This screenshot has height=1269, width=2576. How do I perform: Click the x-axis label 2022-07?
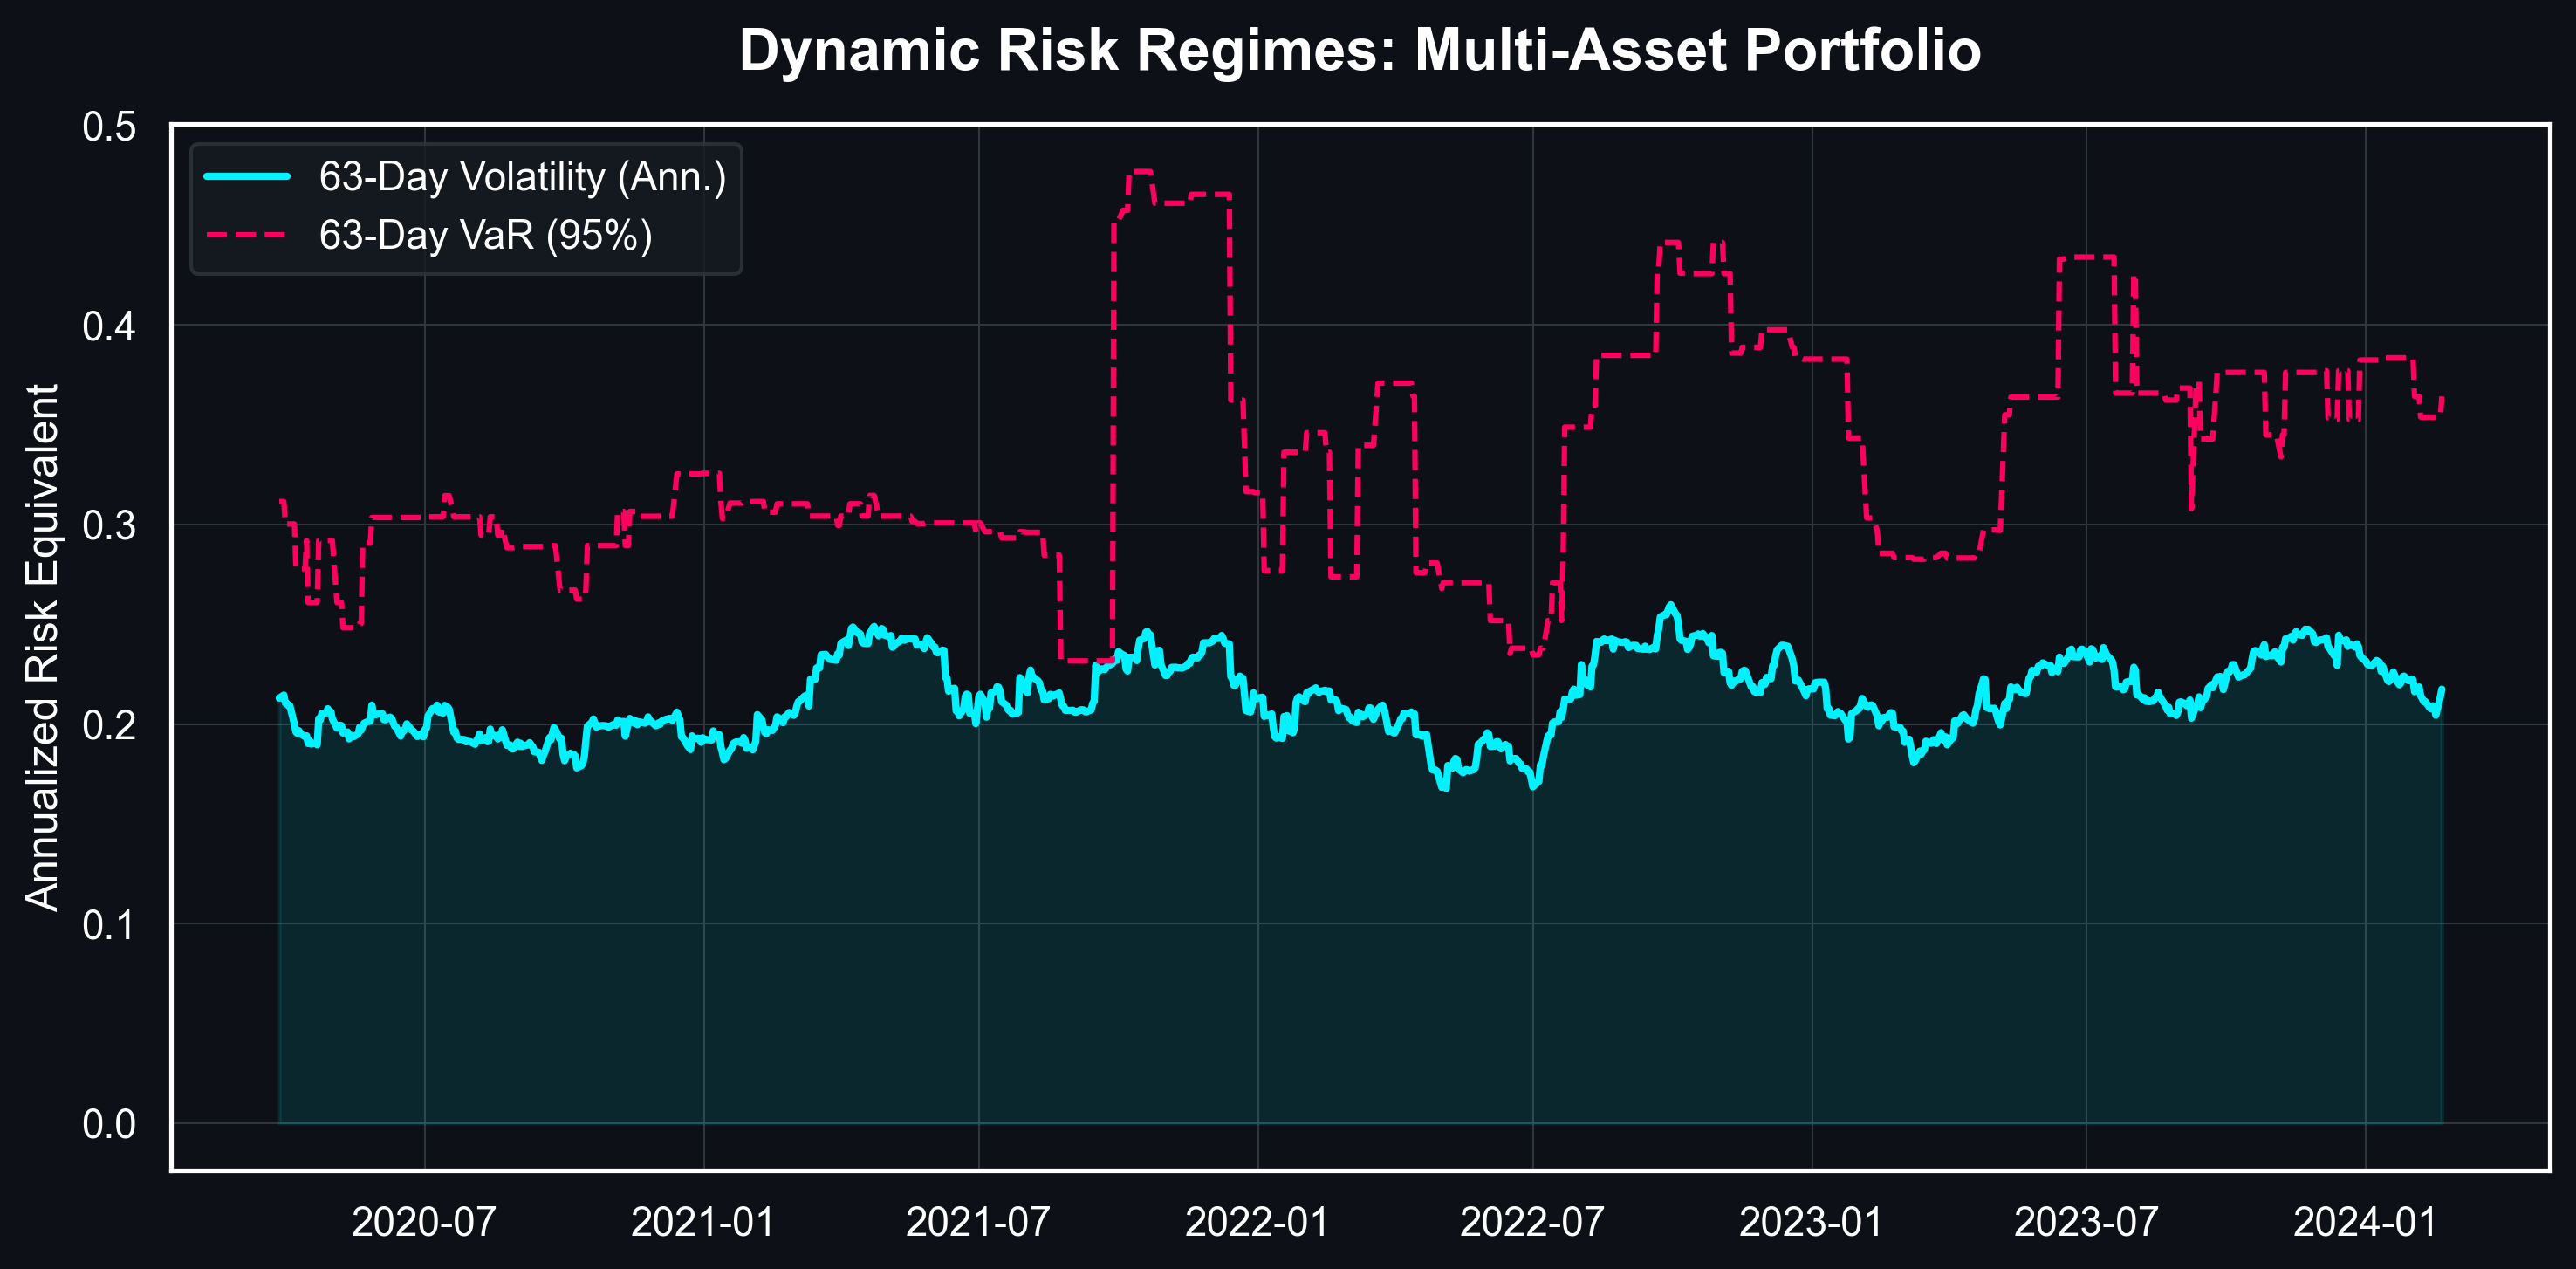[x=1532, y=1222]
